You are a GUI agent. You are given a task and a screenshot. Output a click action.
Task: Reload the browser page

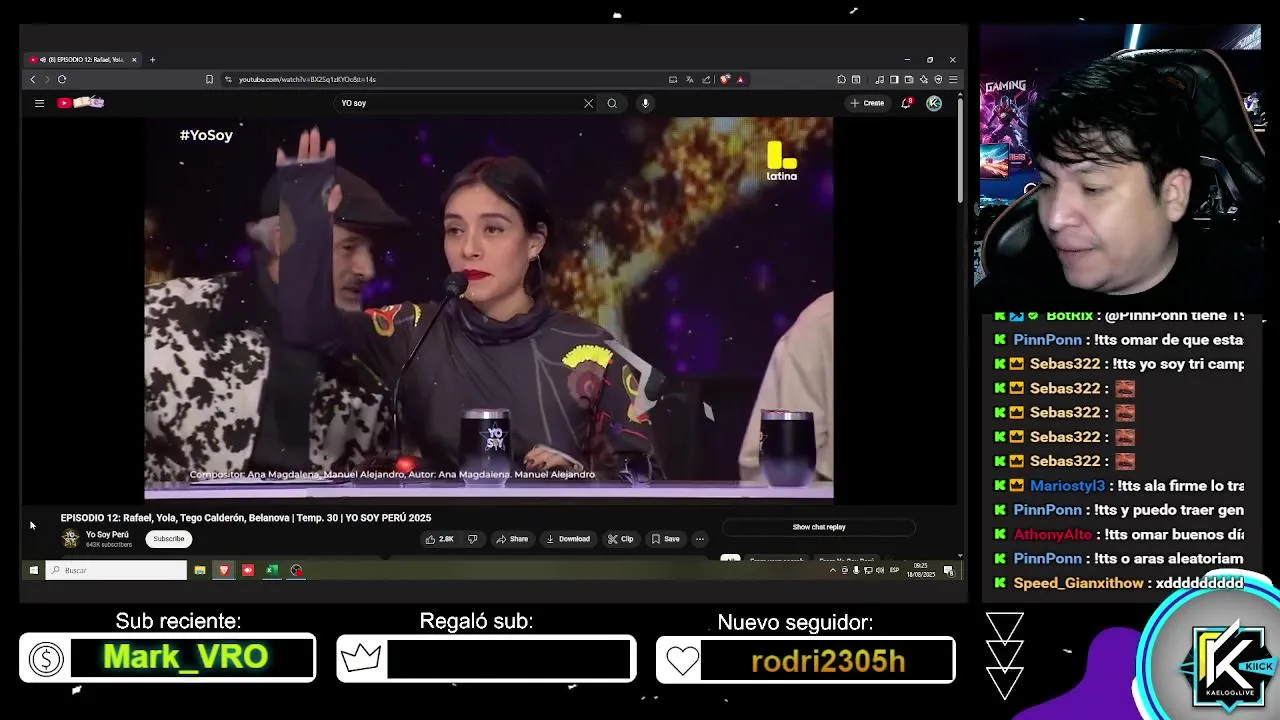point(62,79)
